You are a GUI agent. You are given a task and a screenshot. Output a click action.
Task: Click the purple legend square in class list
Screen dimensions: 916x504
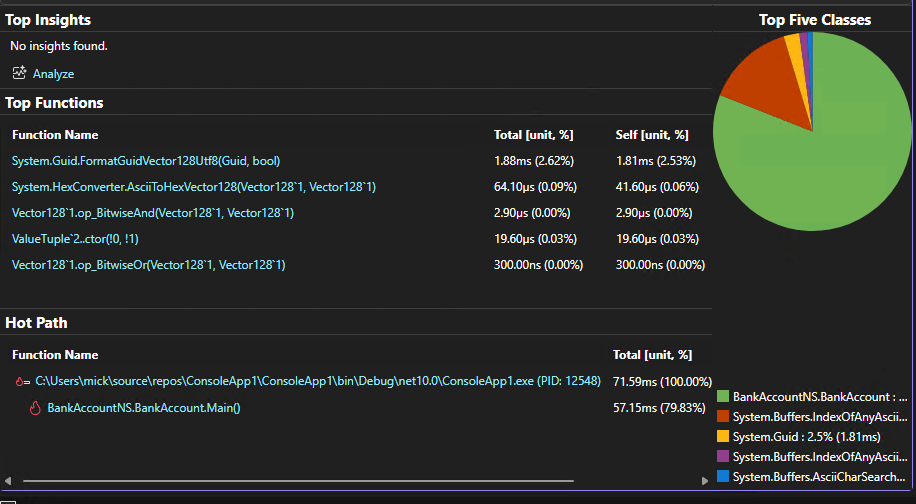click(723, 457)
